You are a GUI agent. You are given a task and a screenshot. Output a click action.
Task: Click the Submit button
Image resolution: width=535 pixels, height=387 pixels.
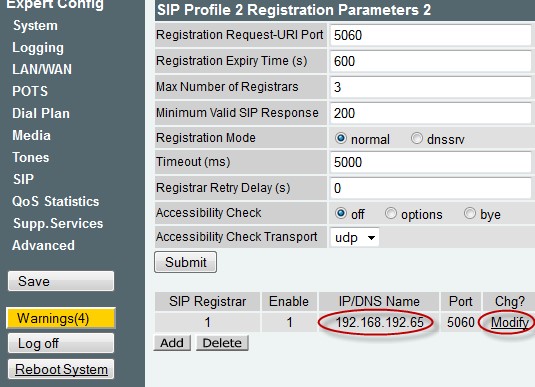186,262
